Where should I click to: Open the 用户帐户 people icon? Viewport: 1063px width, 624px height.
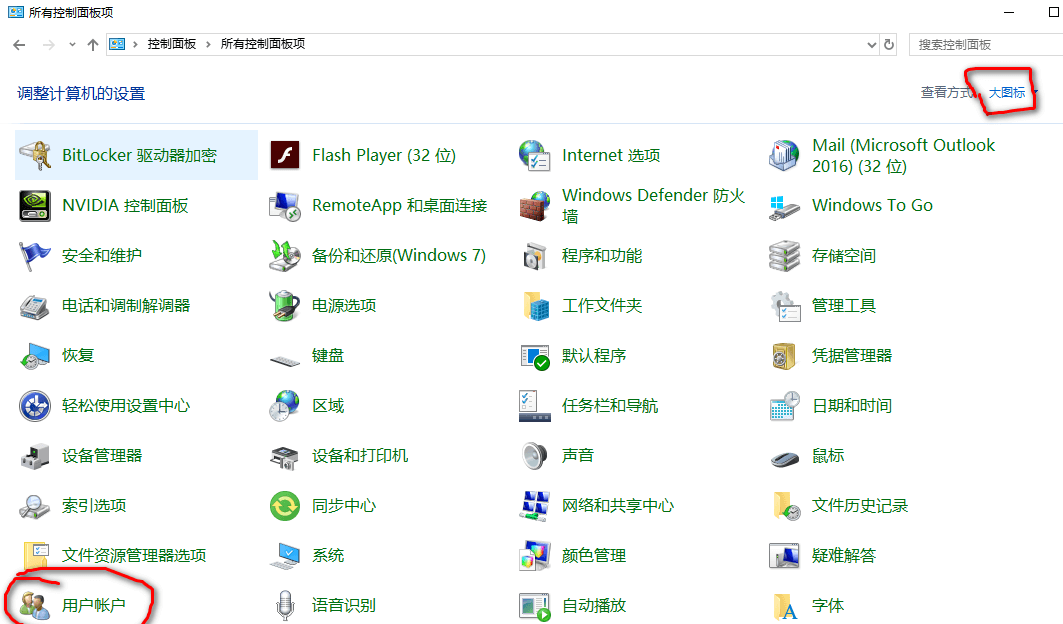[x=35, y=606]
